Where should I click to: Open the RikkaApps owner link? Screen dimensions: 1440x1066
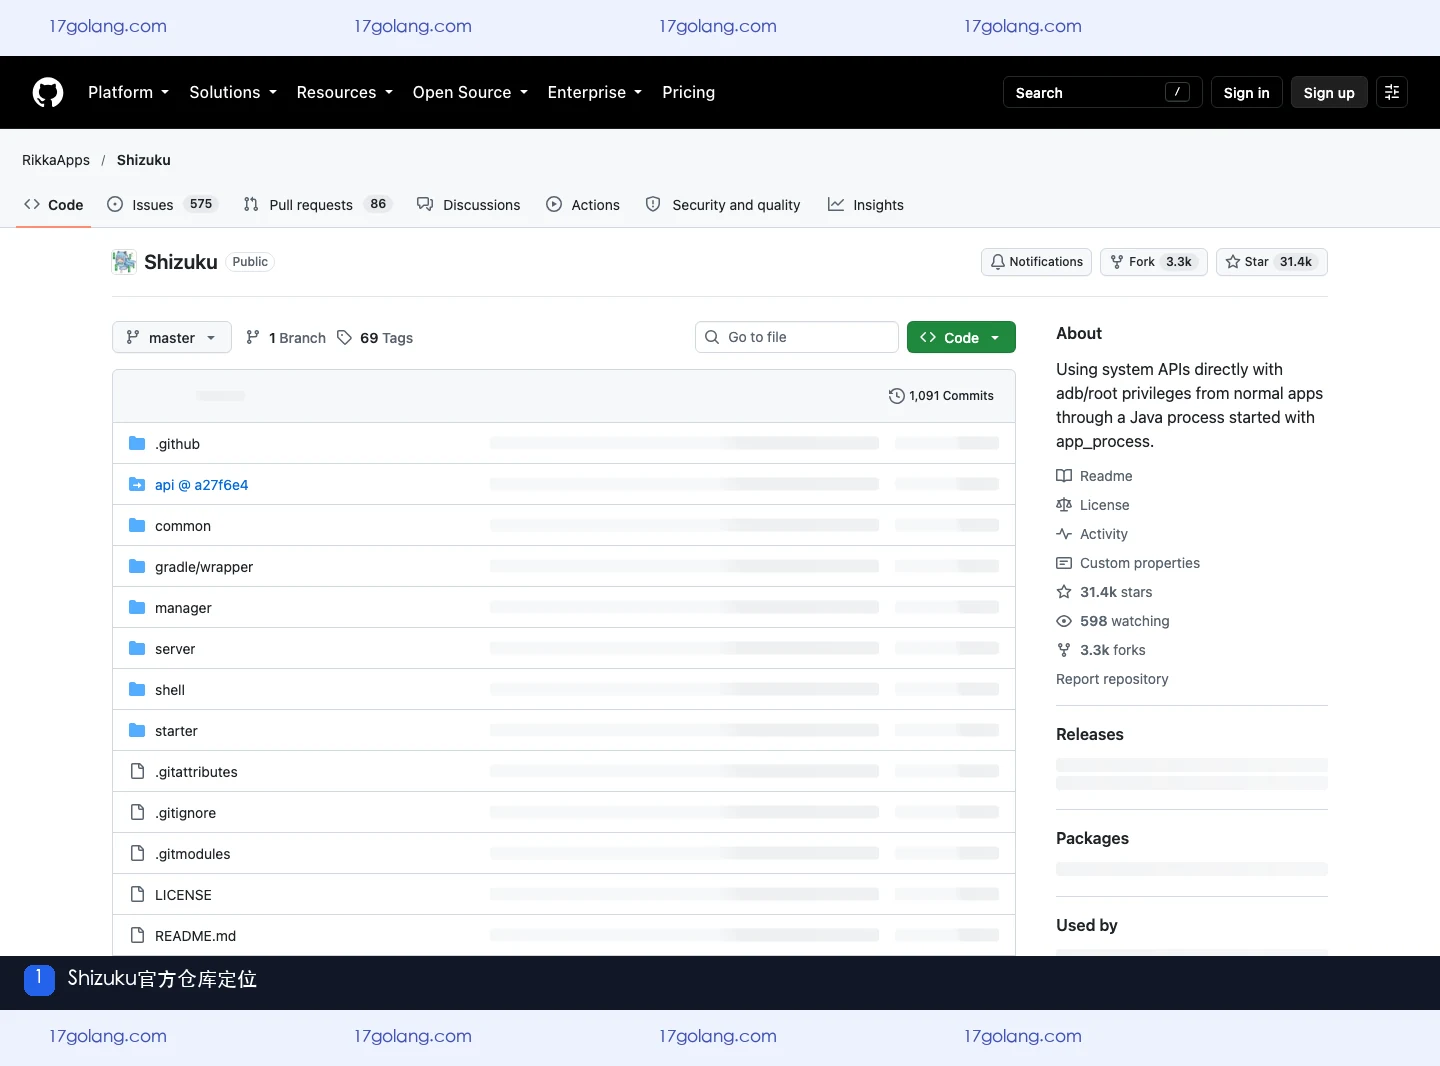pos(56,160)
